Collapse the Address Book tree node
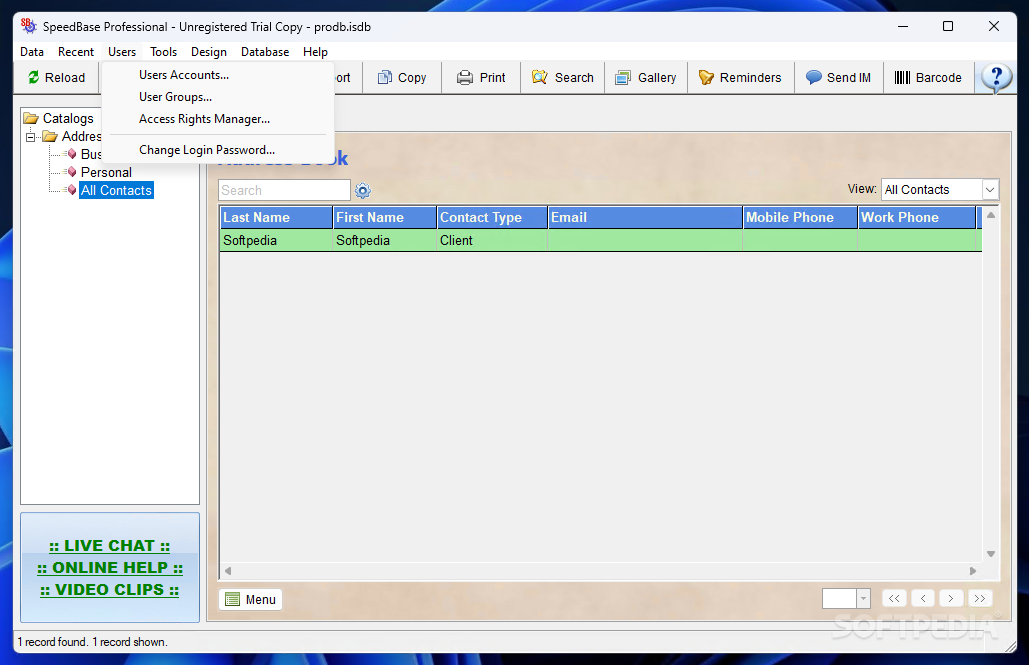Viewport: 1029px width, 665px height. (30, 137)
